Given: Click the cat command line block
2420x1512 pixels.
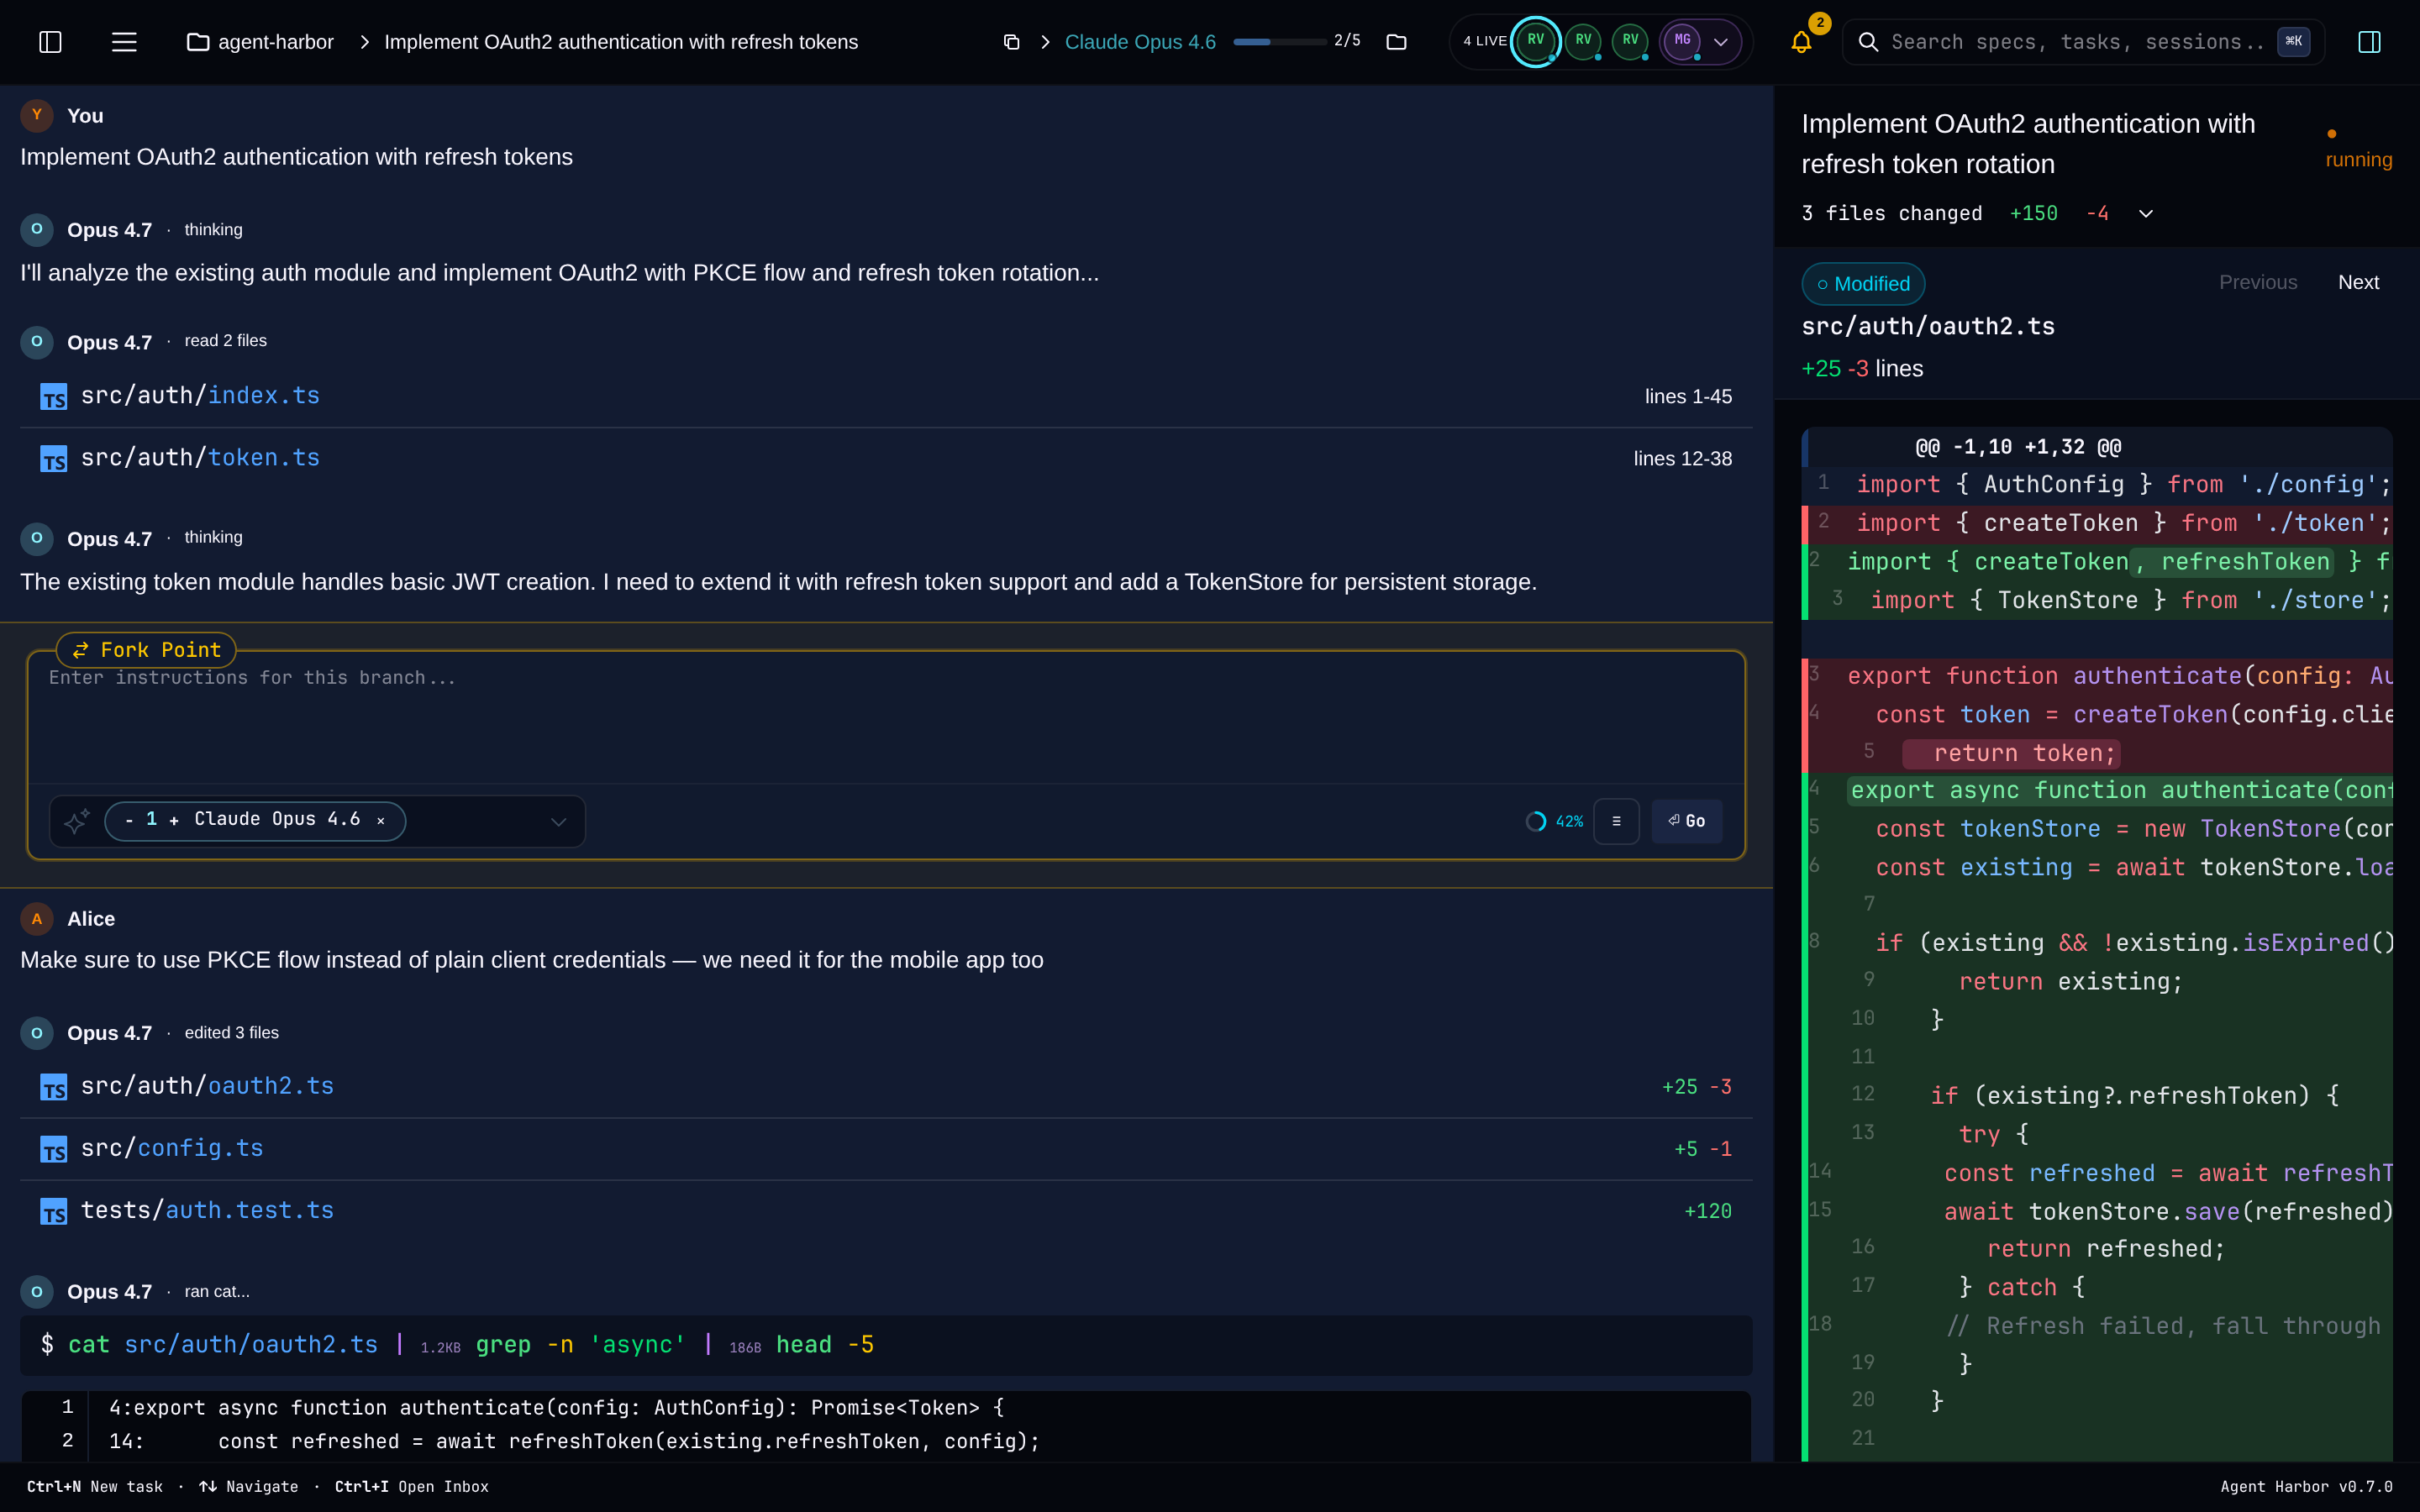Looking at the screenshot, I should point(886,1345).
